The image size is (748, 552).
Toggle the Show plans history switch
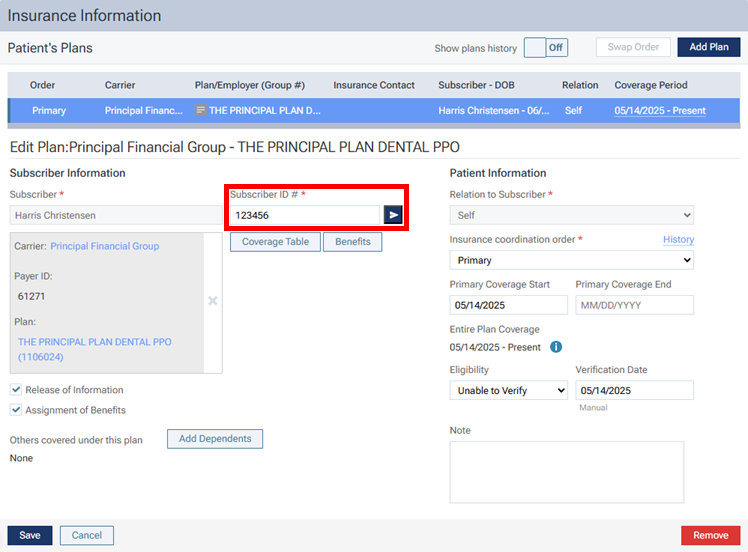pos(546,48)
